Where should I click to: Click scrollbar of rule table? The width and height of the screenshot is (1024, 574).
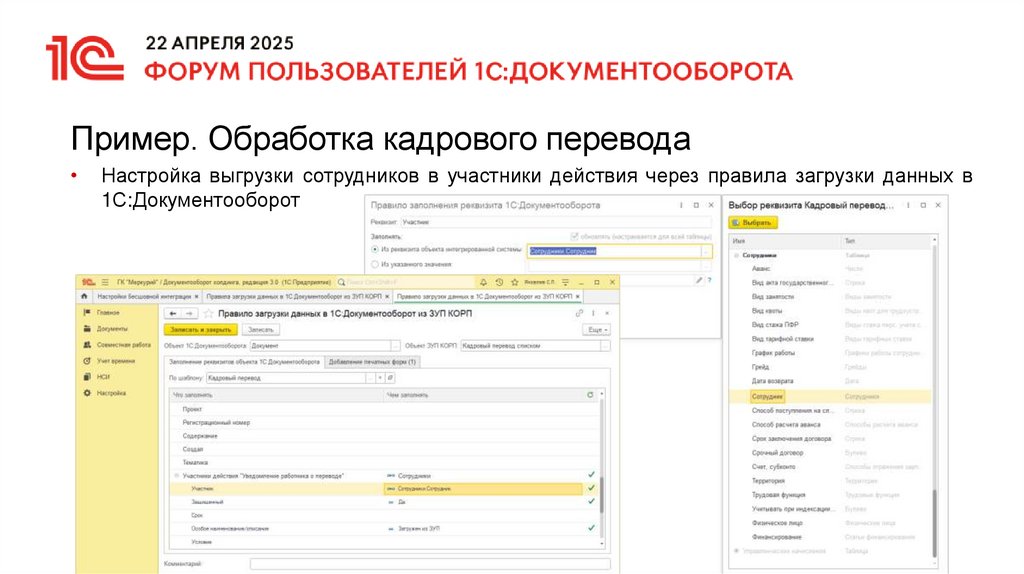[601, 495]
